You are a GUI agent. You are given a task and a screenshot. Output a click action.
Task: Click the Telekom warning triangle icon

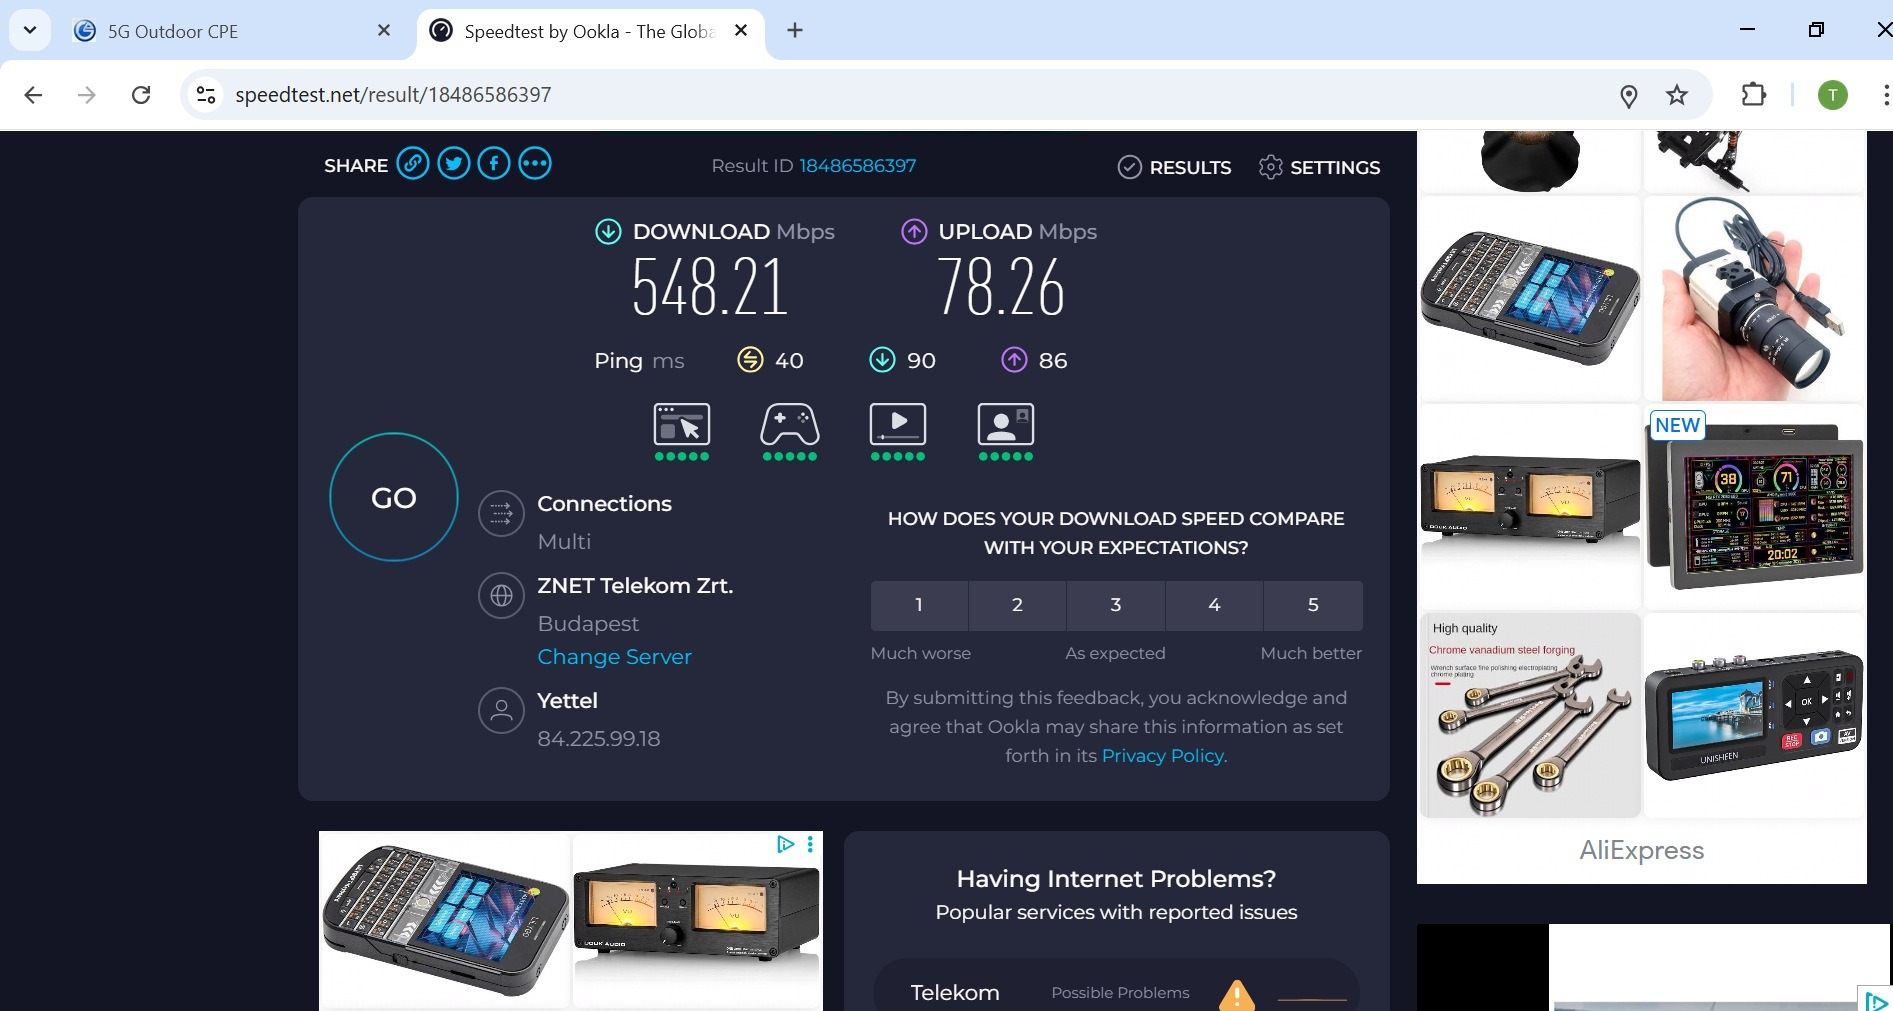click(x=1237, y=994)
